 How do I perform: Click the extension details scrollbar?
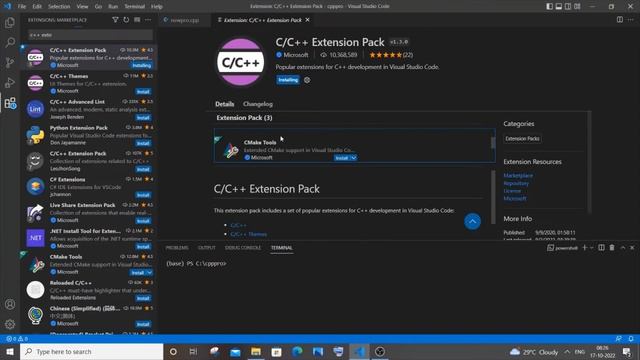click(x=493, y=196)
